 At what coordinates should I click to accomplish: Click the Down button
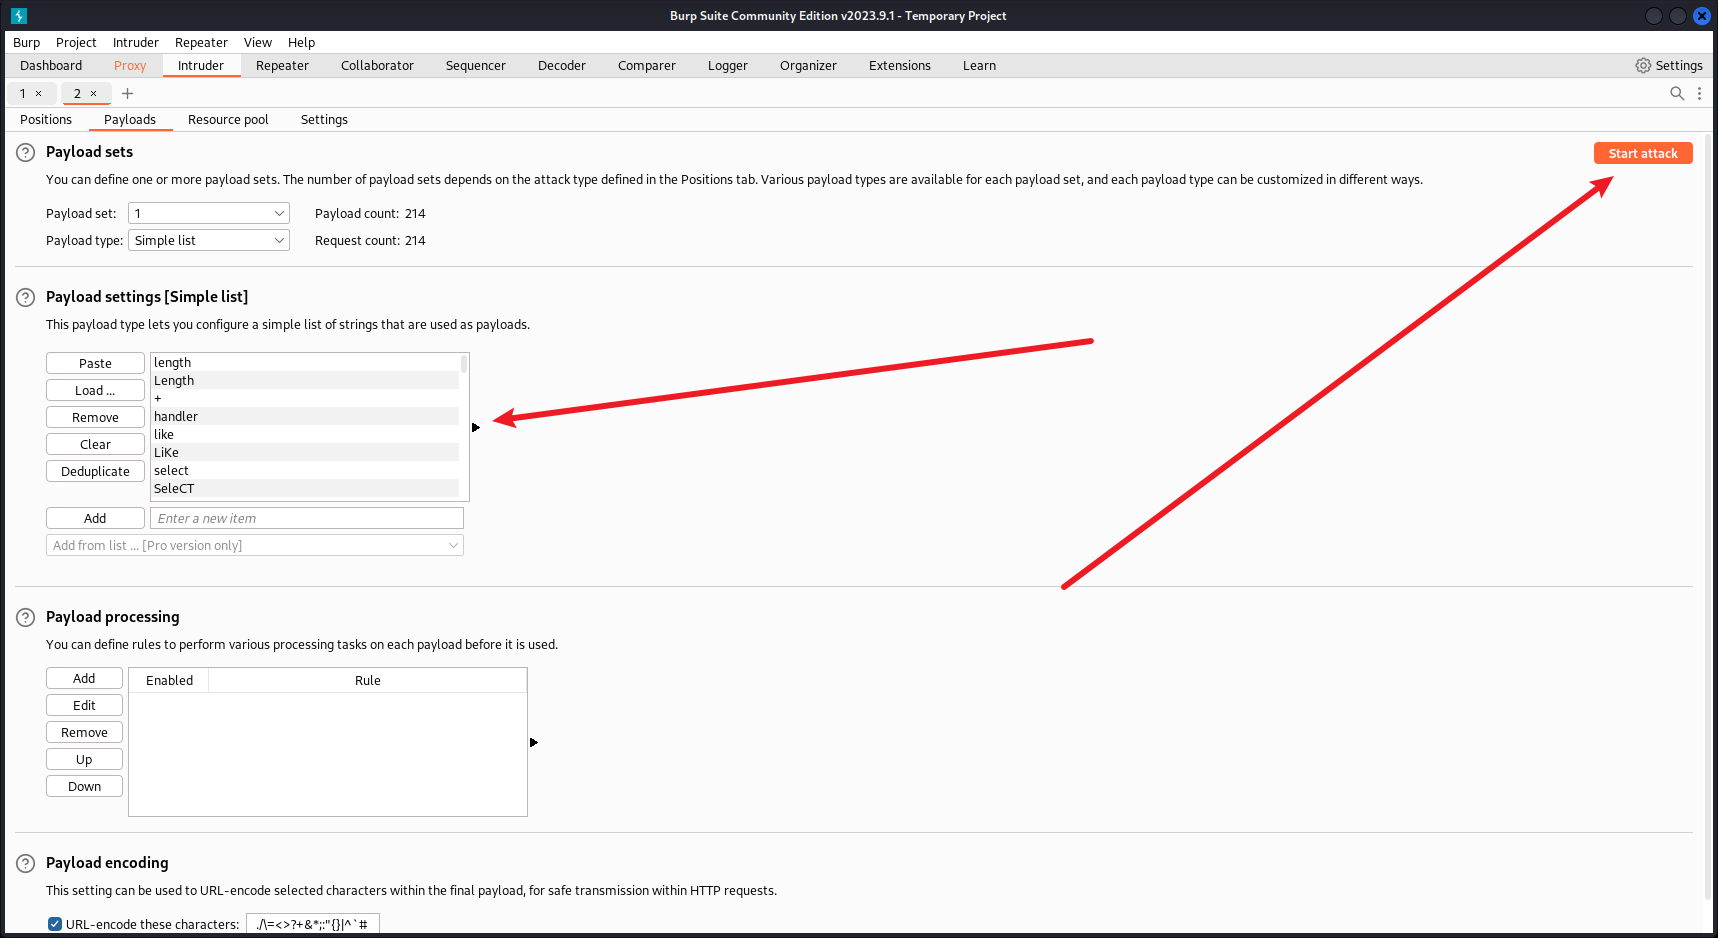(84, 786)
